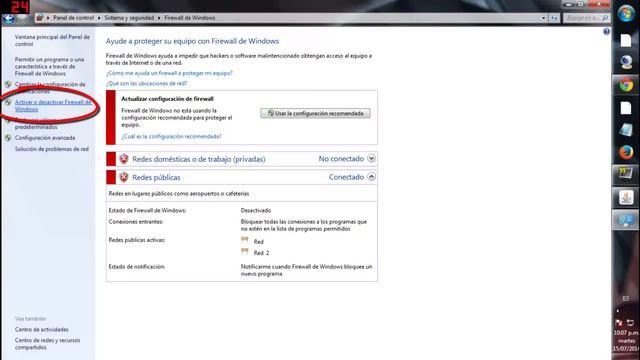The width and height of the screenshot is (640, 360).
Task: Open the Windows Start orb
Action: (x=626, y=13)
